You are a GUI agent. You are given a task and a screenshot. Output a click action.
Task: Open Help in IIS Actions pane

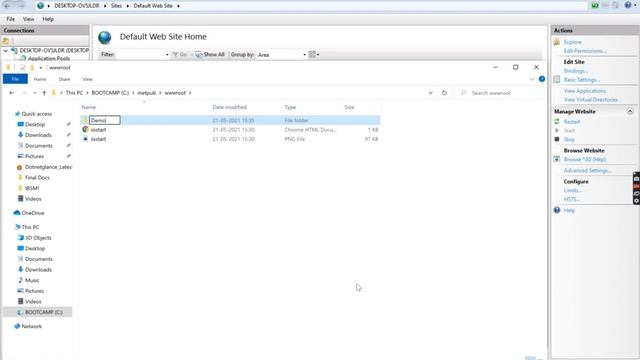coord(569,211)
